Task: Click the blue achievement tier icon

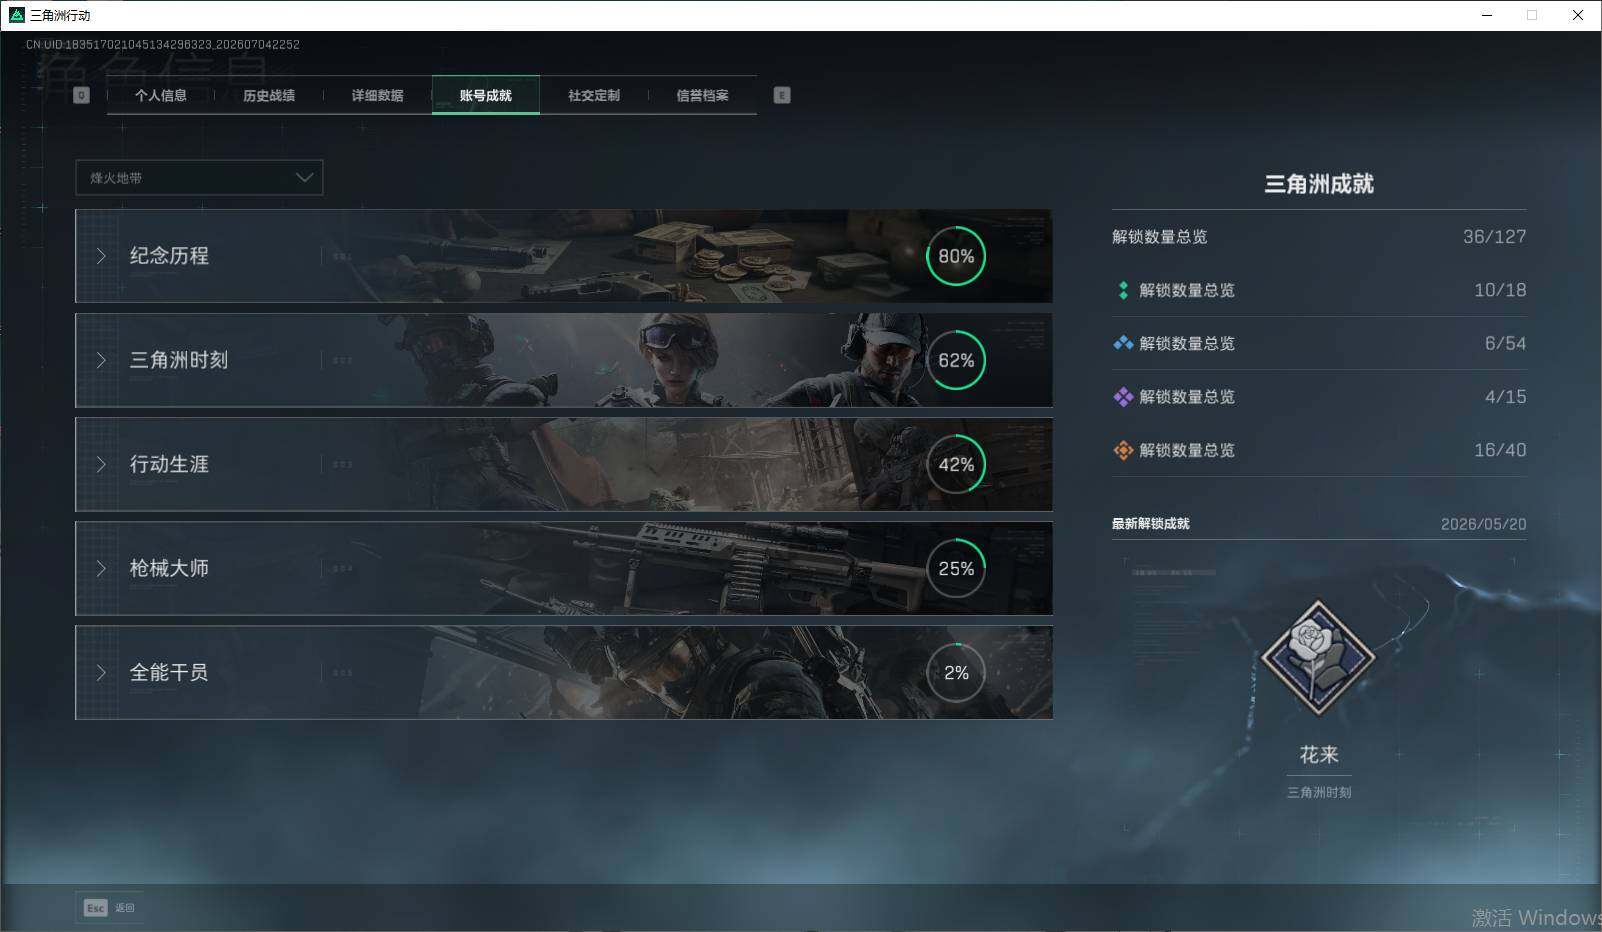Action: (1123, 343)
